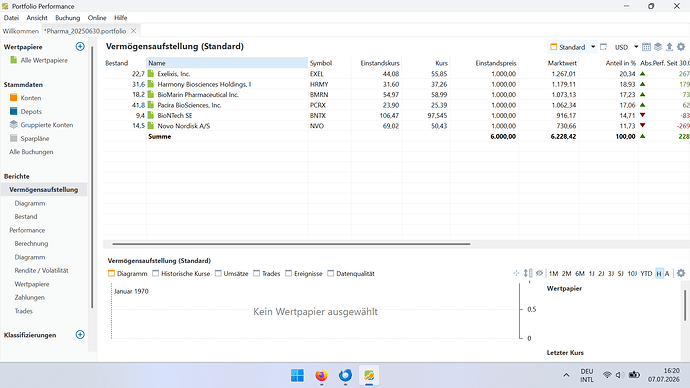Image resolution: width=690 pixels, height=388 pixels.
Task: Click the Portfolio Performance taskbar icon
Action: (369, 375)
